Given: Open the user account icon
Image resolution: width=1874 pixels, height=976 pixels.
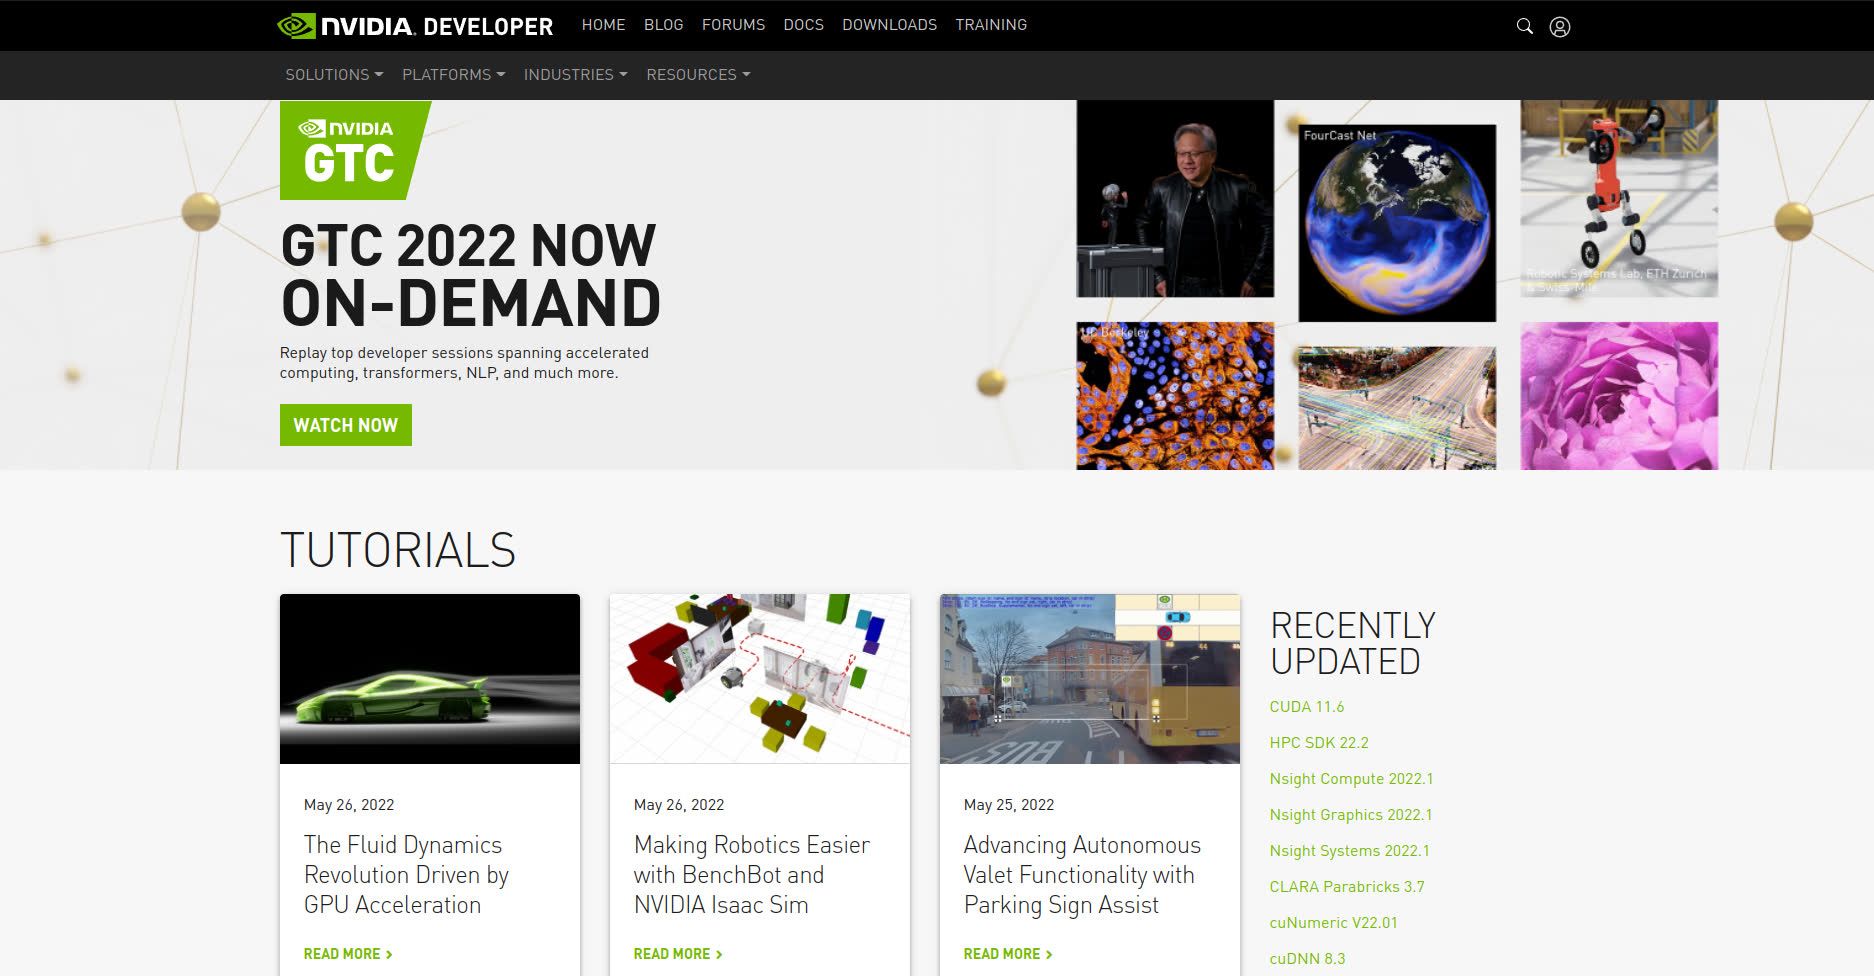Looking at the screenshot, I should 1560,26.
